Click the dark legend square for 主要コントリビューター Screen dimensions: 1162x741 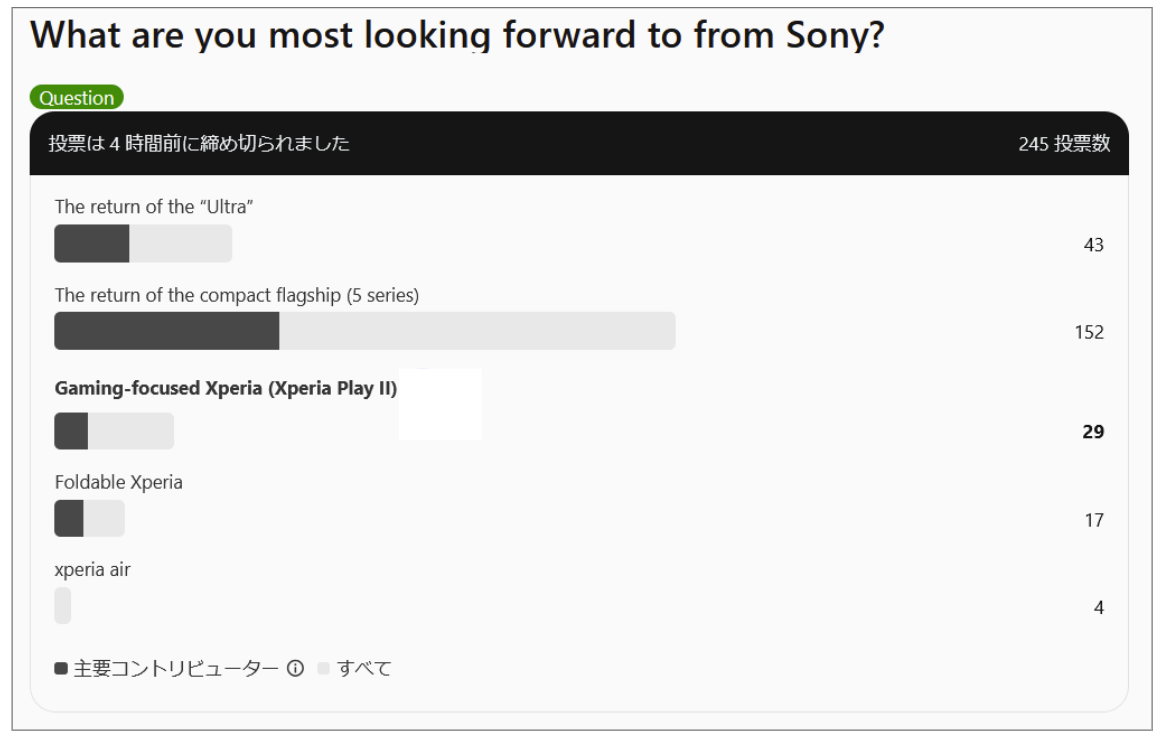click(x=61, y=668)
